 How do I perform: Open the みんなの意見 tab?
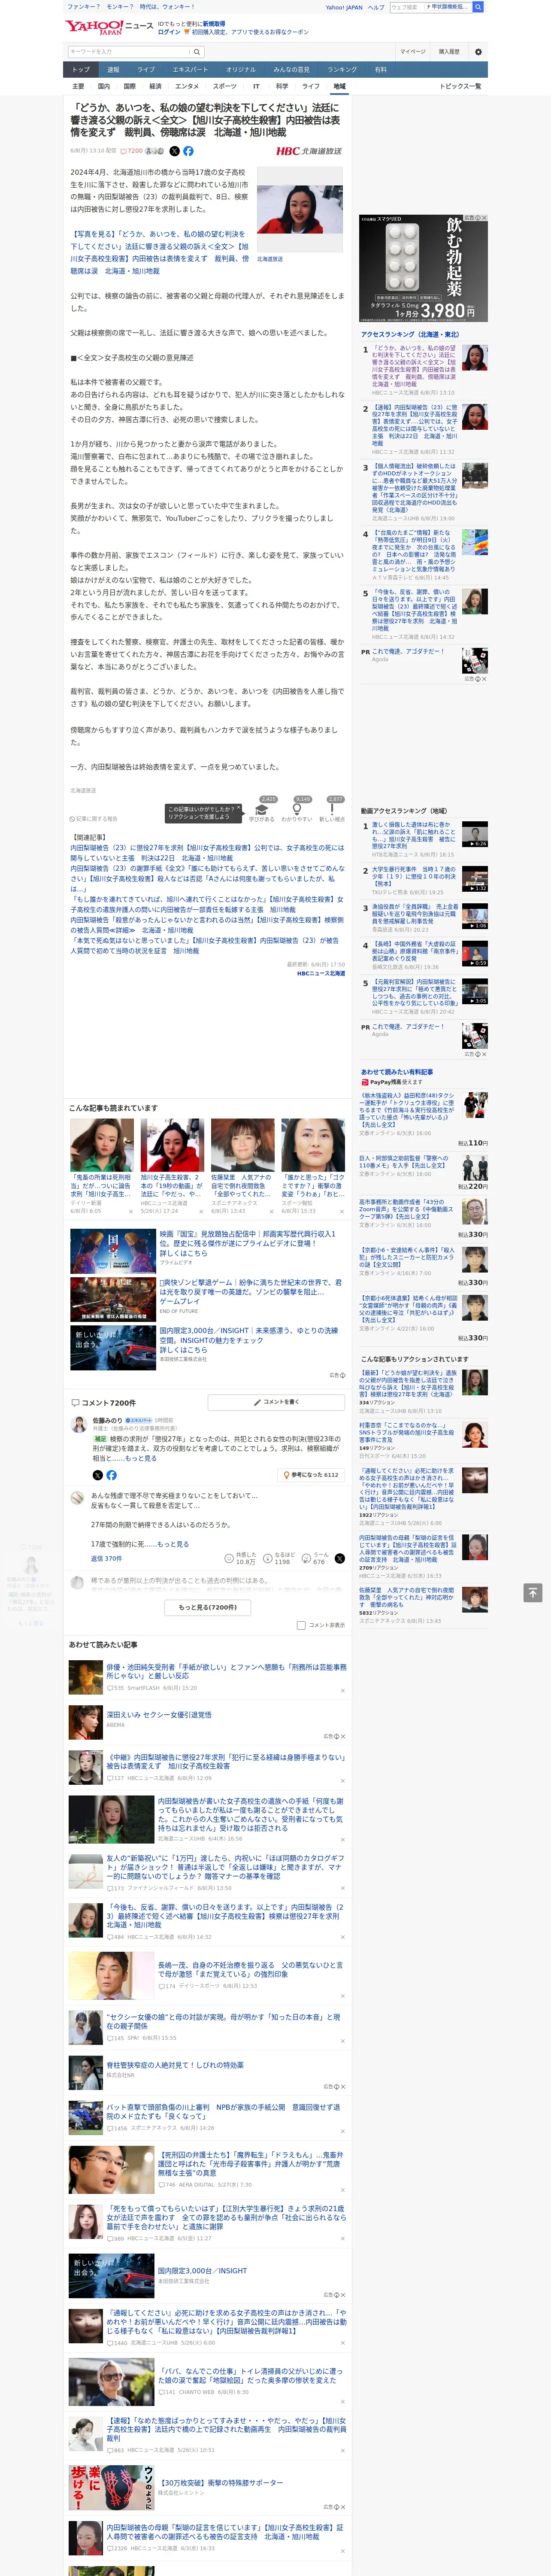click(292, 70)
